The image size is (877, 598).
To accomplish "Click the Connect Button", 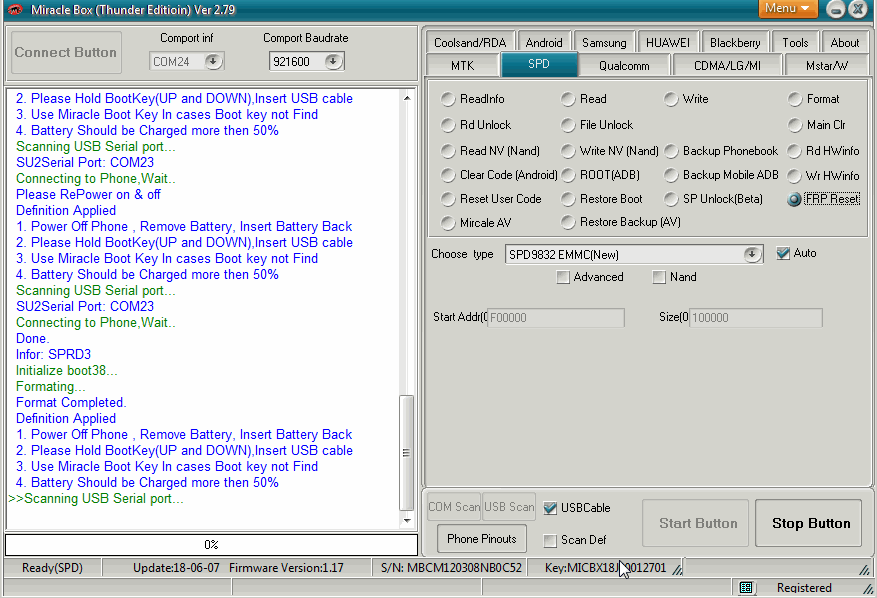I will click(x=66, y=53).
